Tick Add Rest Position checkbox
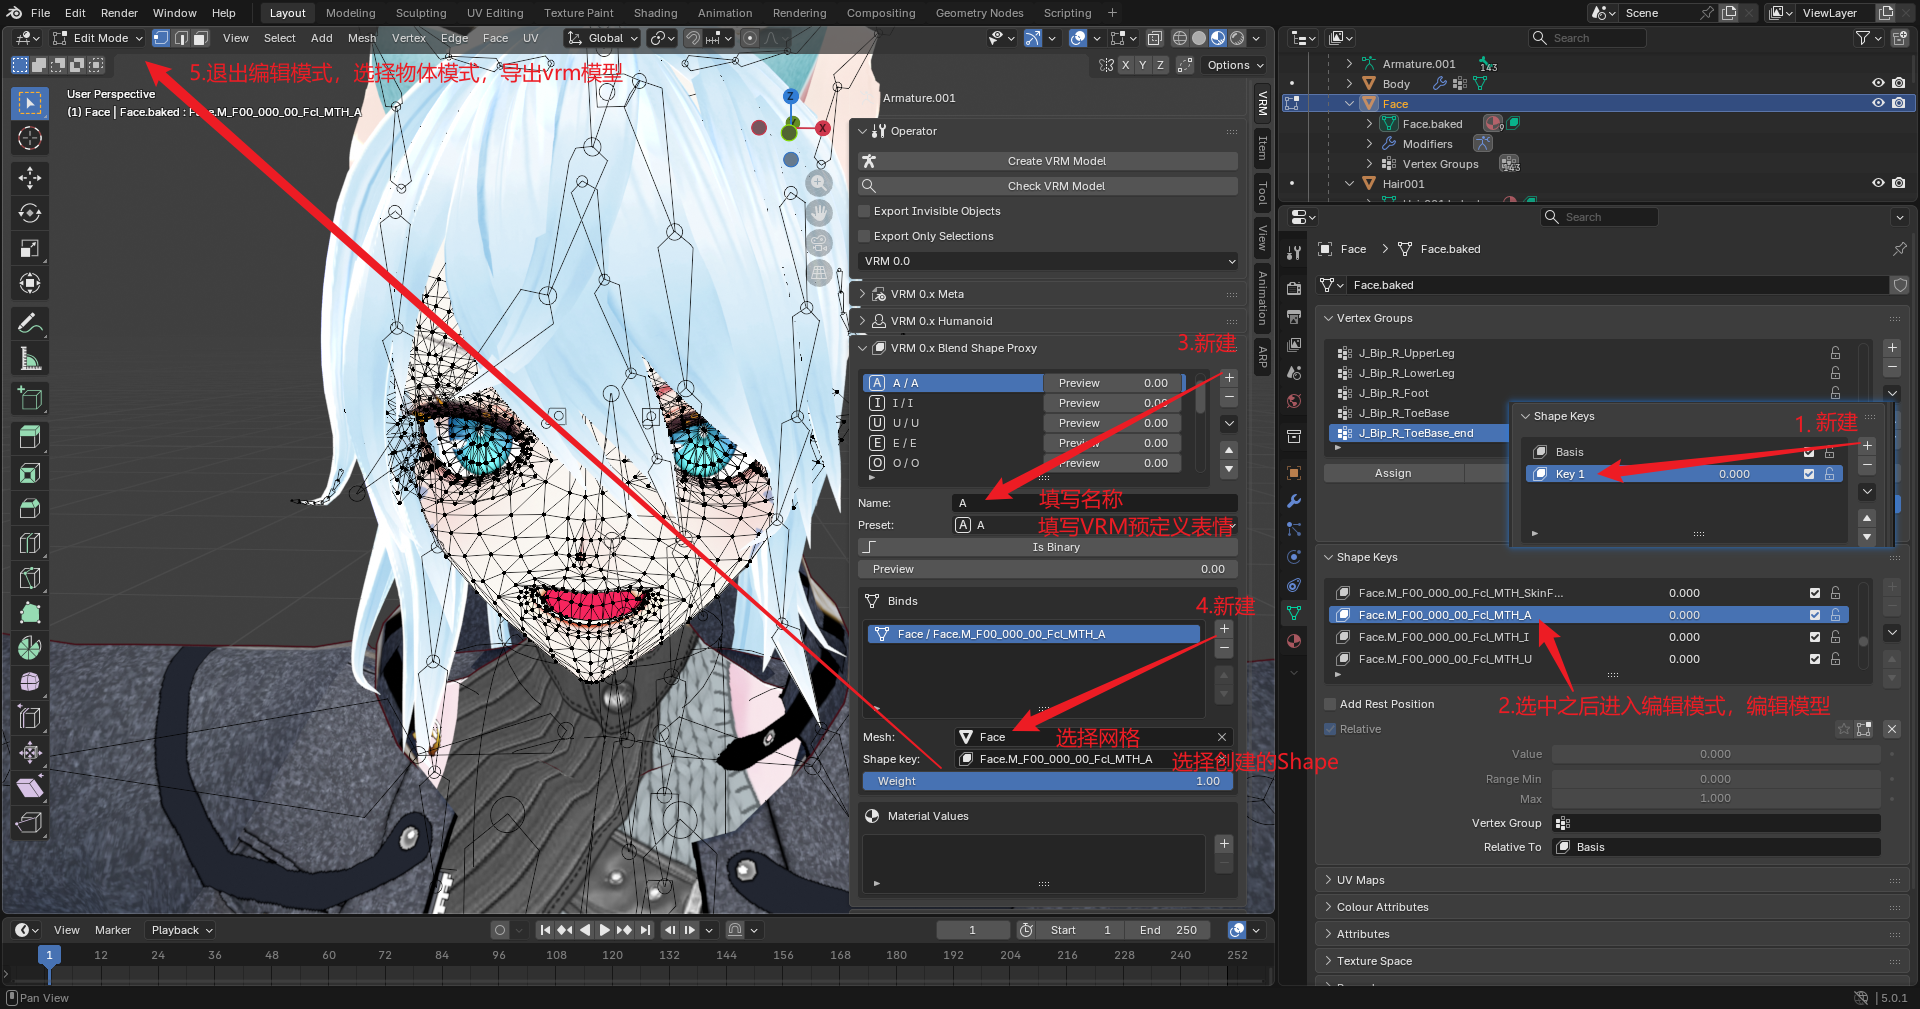Viewport: 1920px width, 1009px height. tap(1330, 704)
